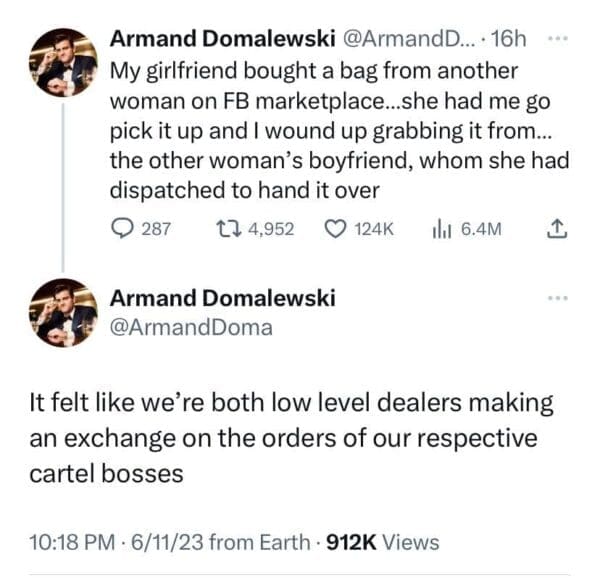Image resolution: width=600 pixels, height=578 pixels.
Task: Share the tweet via upload icon
Action: (558, 229)
